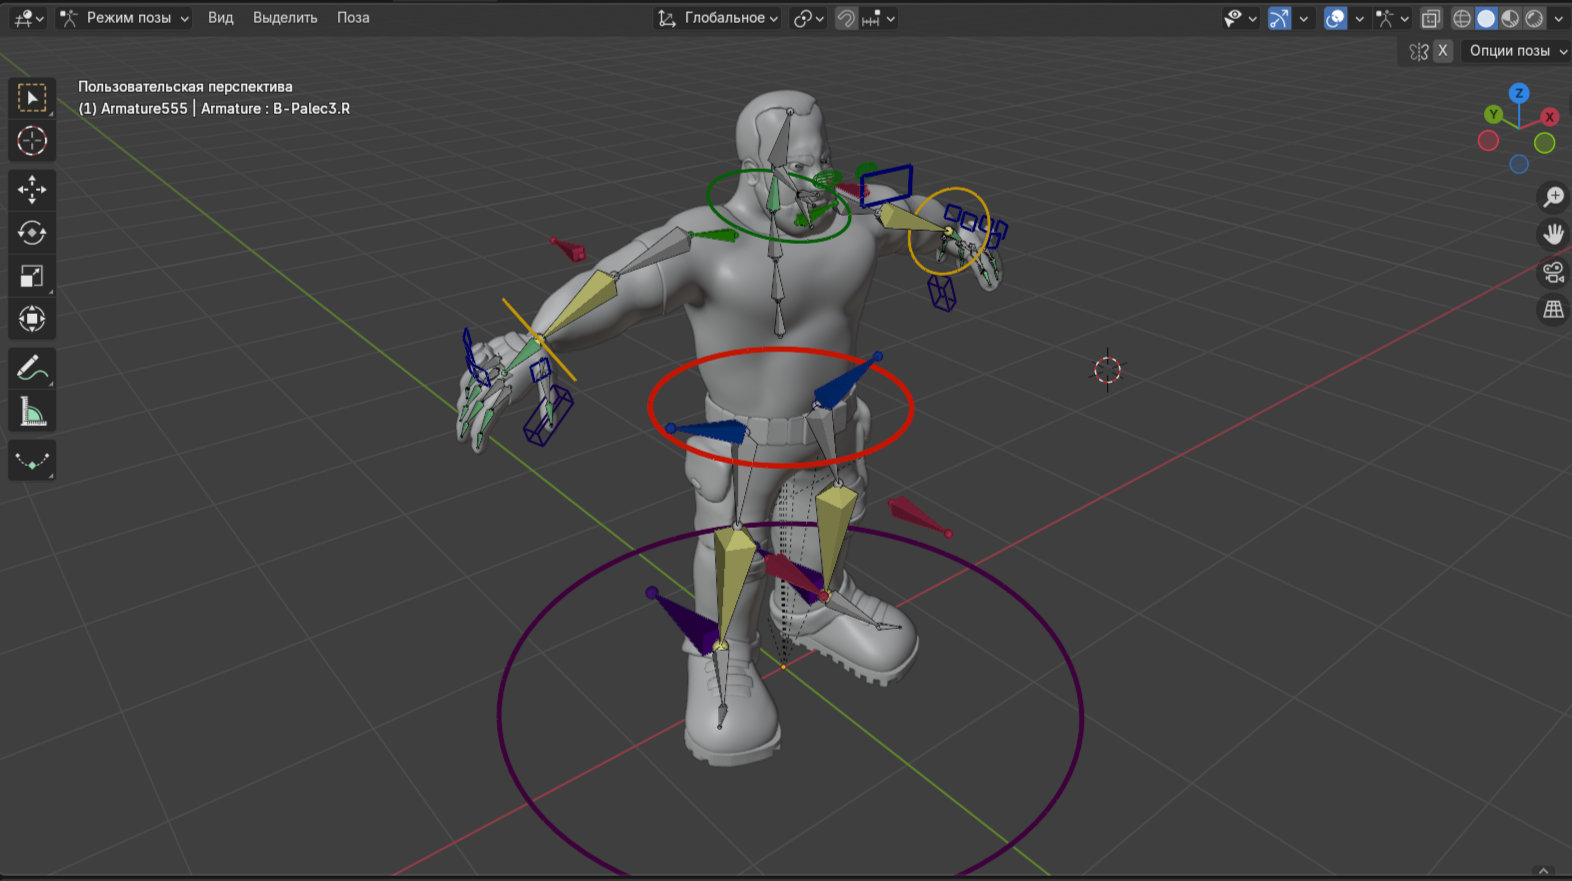1572x881 pixels.
Task: Toggle viewport gizmos display
Action: pyautogui.click(x=1279, y=18)
